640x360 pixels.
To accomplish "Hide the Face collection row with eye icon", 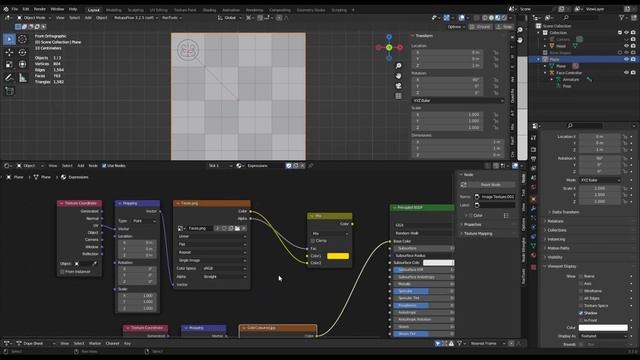I will point(626,59).
